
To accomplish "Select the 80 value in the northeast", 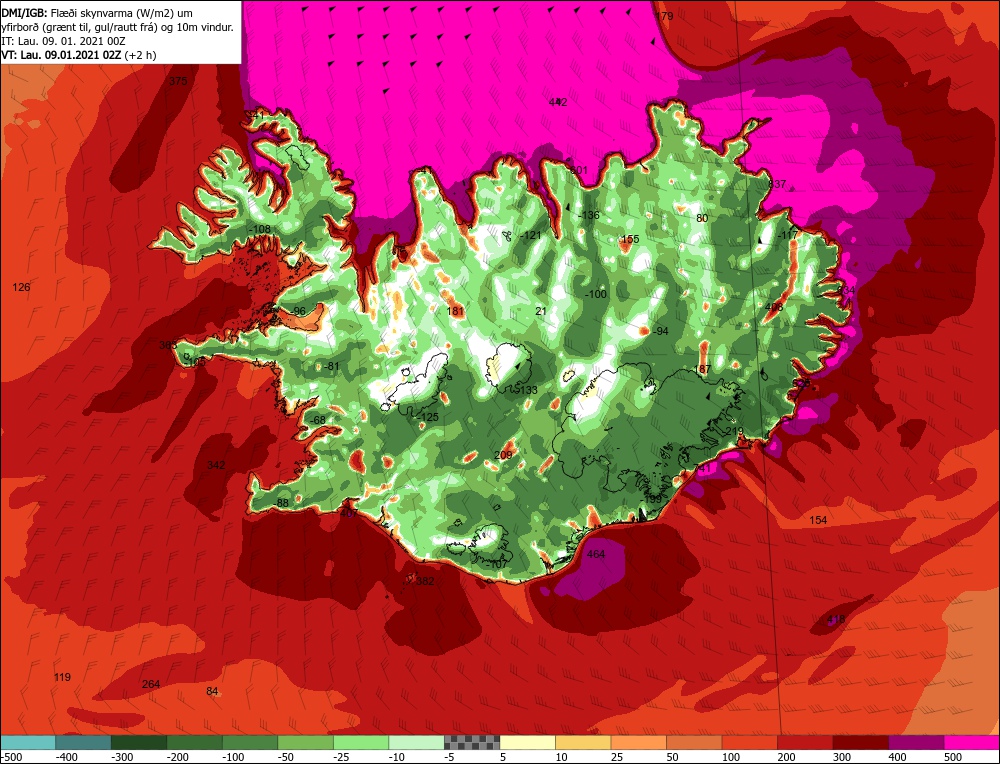I will point(702,218).
